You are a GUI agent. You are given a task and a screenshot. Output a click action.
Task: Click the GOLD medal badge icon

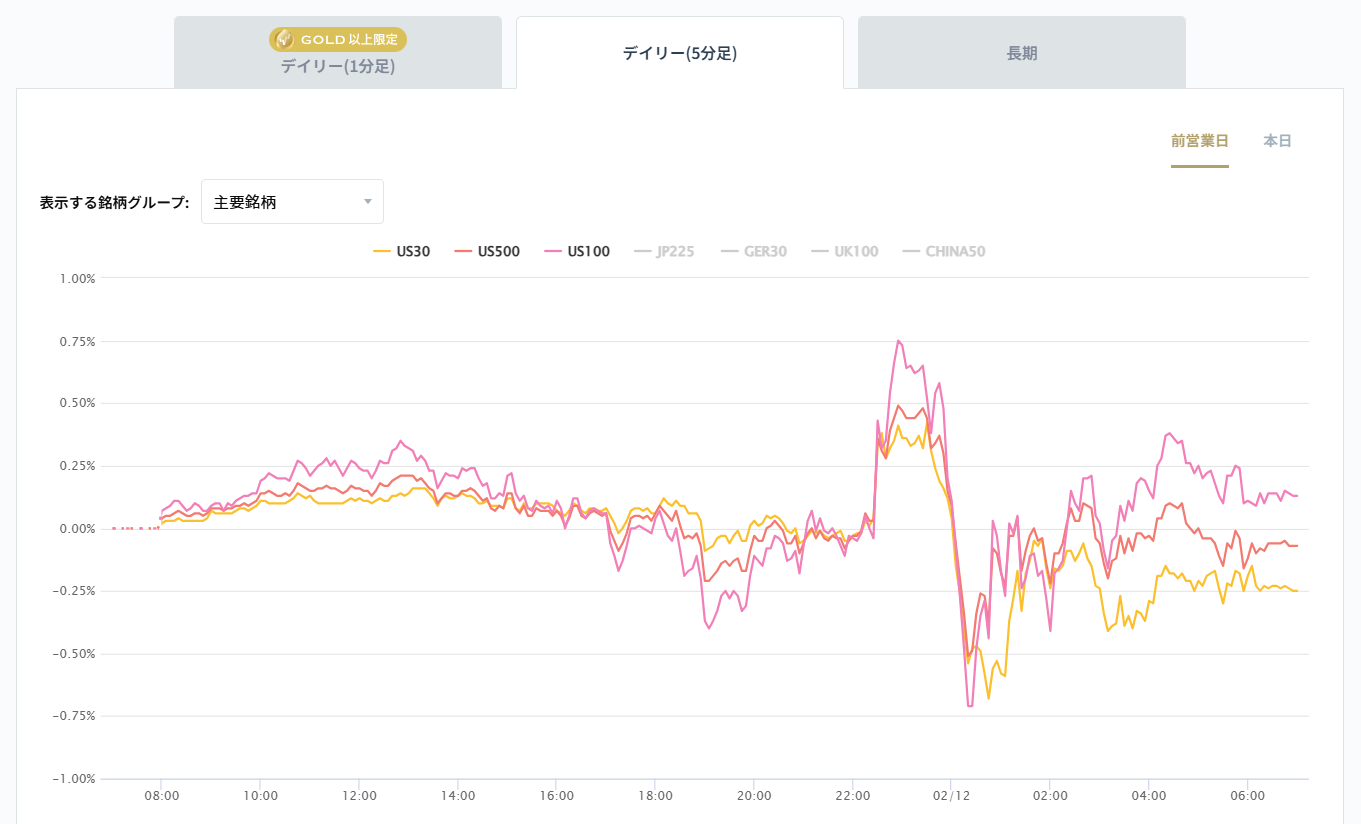coord(285,40)
